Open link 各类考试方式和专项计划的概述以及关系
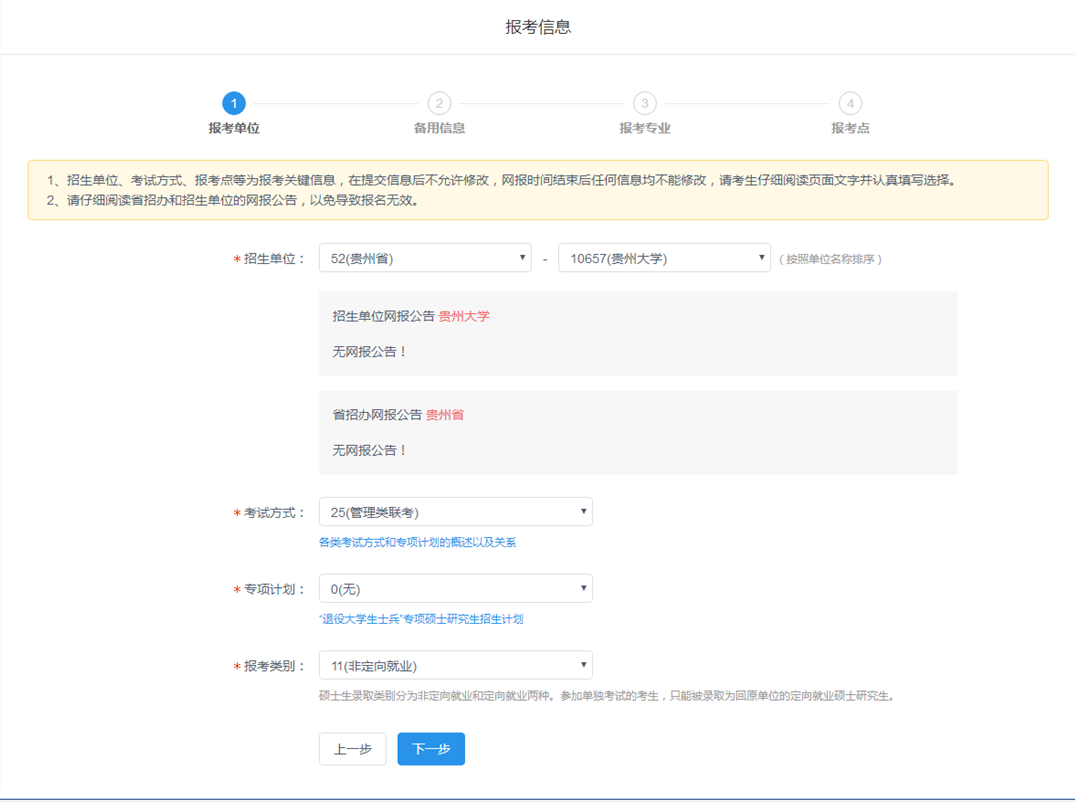This screenshot has height=802, width=1075. coord(417,543)
